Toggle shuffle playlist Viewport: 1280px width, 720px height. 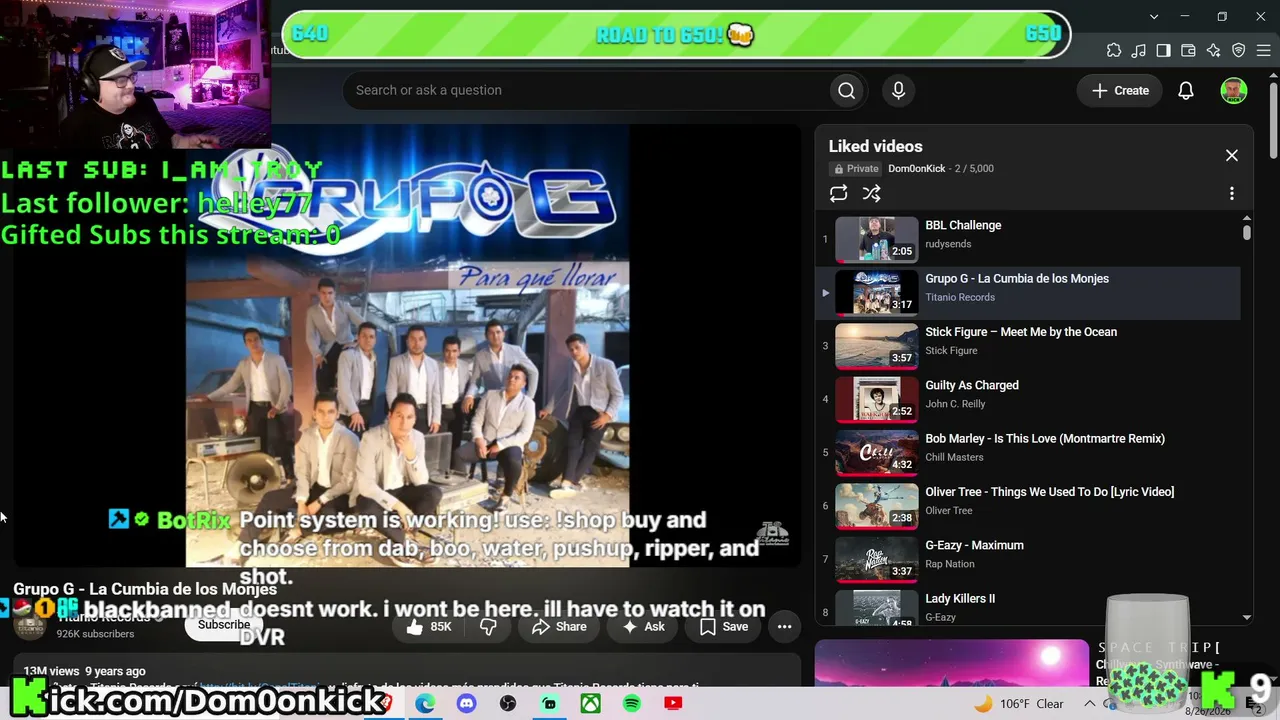pyautogui.click(x=872, y=194)
